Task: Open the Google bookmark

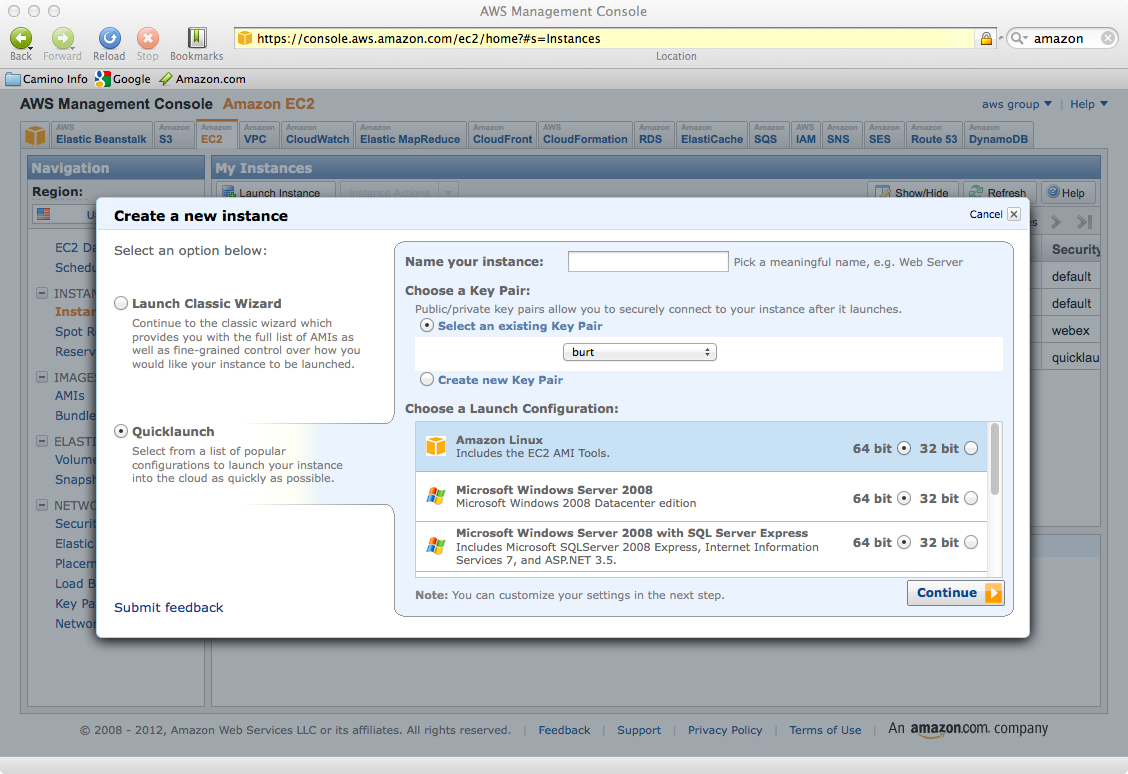Action: pyautogui.click(x=123, y=79)
